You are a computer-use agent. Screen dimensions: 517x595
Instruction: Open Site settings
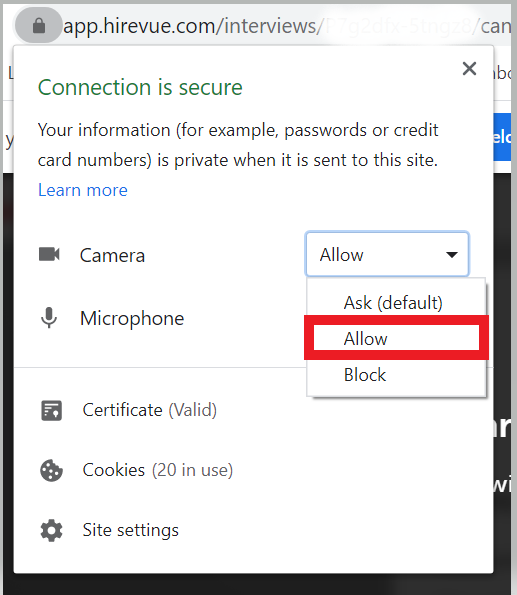point(131,530)
